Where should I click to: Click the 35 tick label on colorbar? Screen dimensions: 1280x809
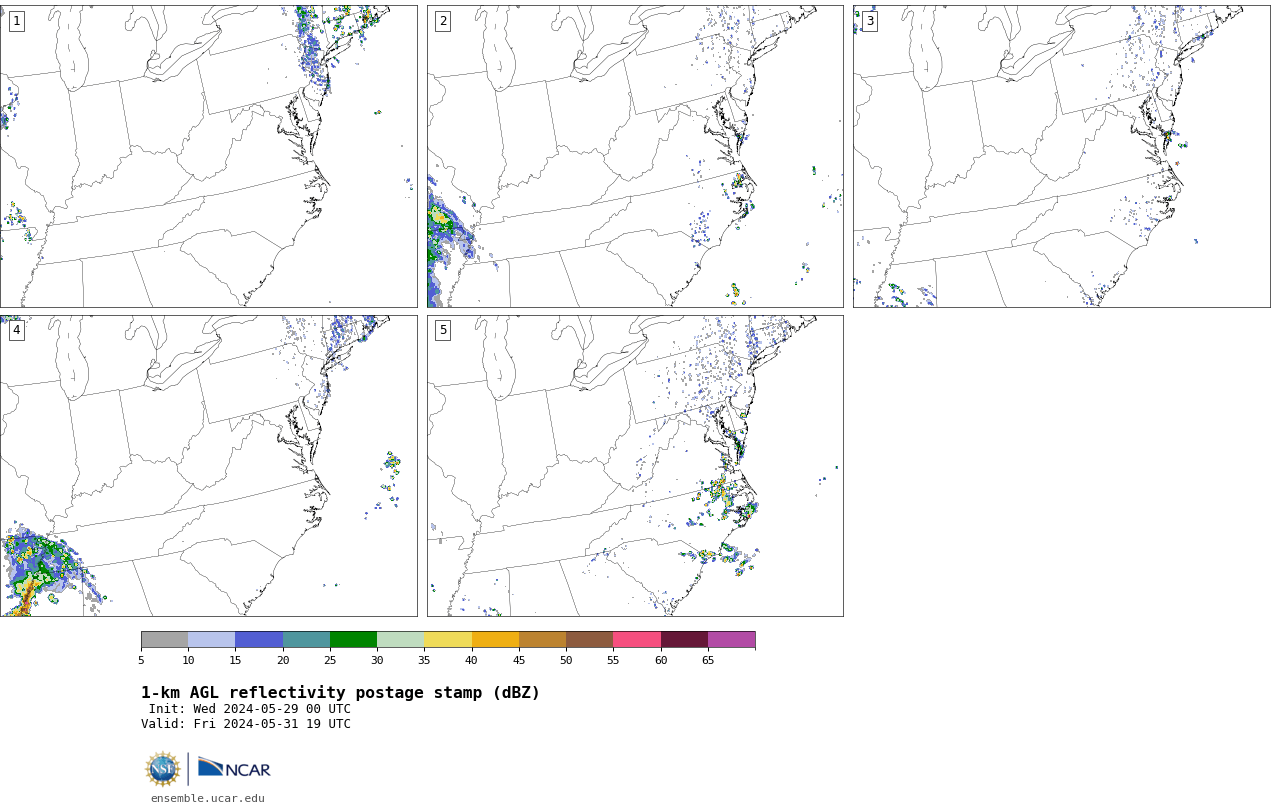pos(424,660)
